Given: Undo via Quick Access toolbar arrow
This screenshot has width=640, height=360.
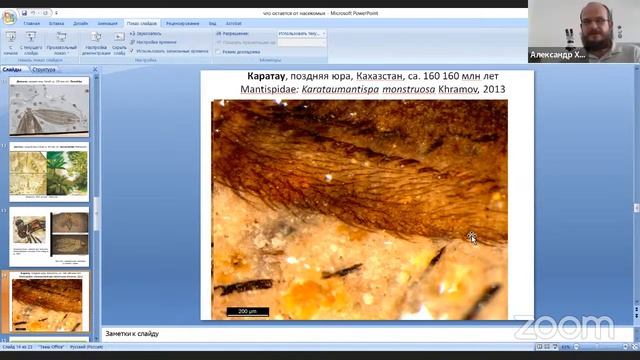Looking at the screenshot, I should pos(33,13).
